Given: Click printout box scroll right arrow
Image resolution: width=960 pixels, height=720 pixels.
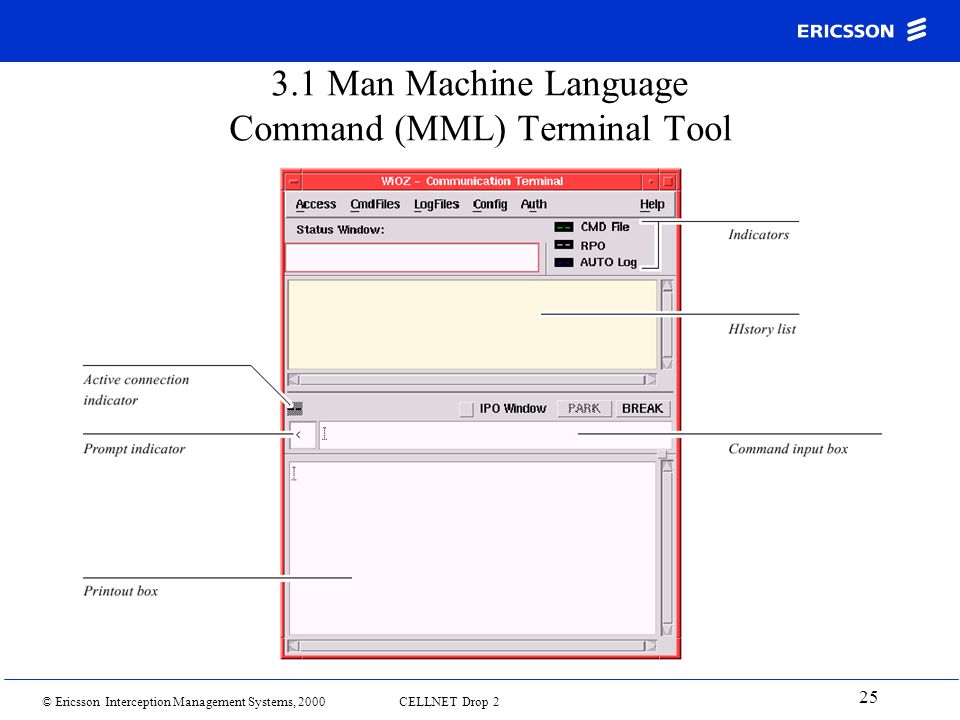Looking at the screenshot, I should tap(650, 646).
